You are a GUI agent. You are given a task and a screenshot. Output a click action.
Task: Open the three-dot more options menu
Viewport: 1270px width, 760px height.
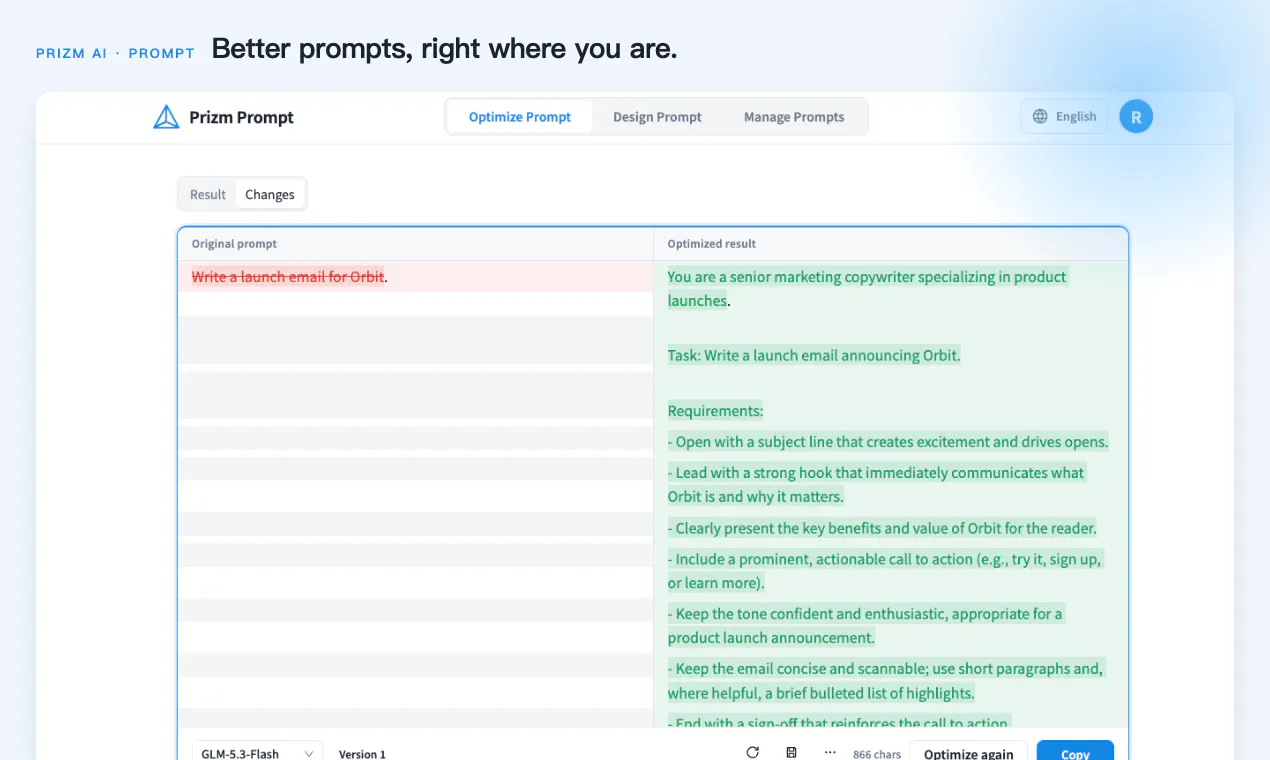(830, 753)
